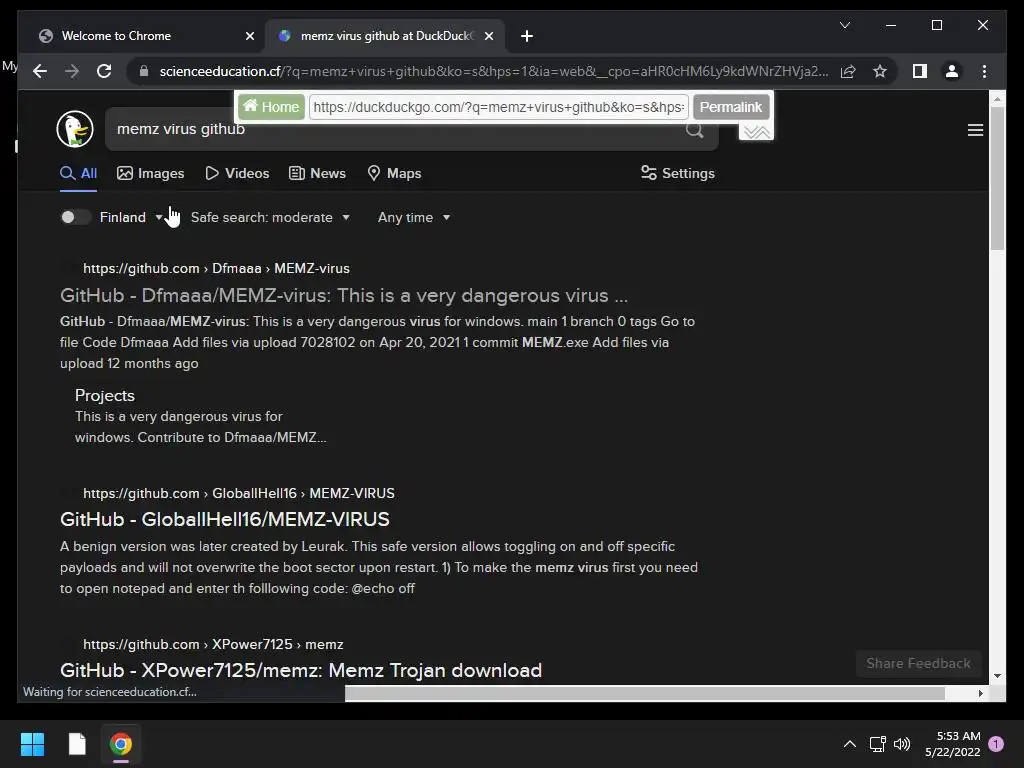Screen dimensions: 1024x768
Task: Open a new tab with plus button
Action: [x=527, y=36]
